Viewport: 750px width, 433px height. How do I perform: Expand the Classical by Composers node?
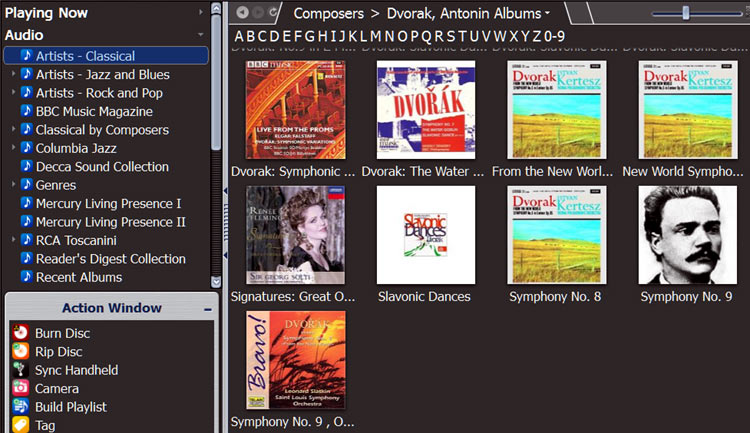pos(13,130)
